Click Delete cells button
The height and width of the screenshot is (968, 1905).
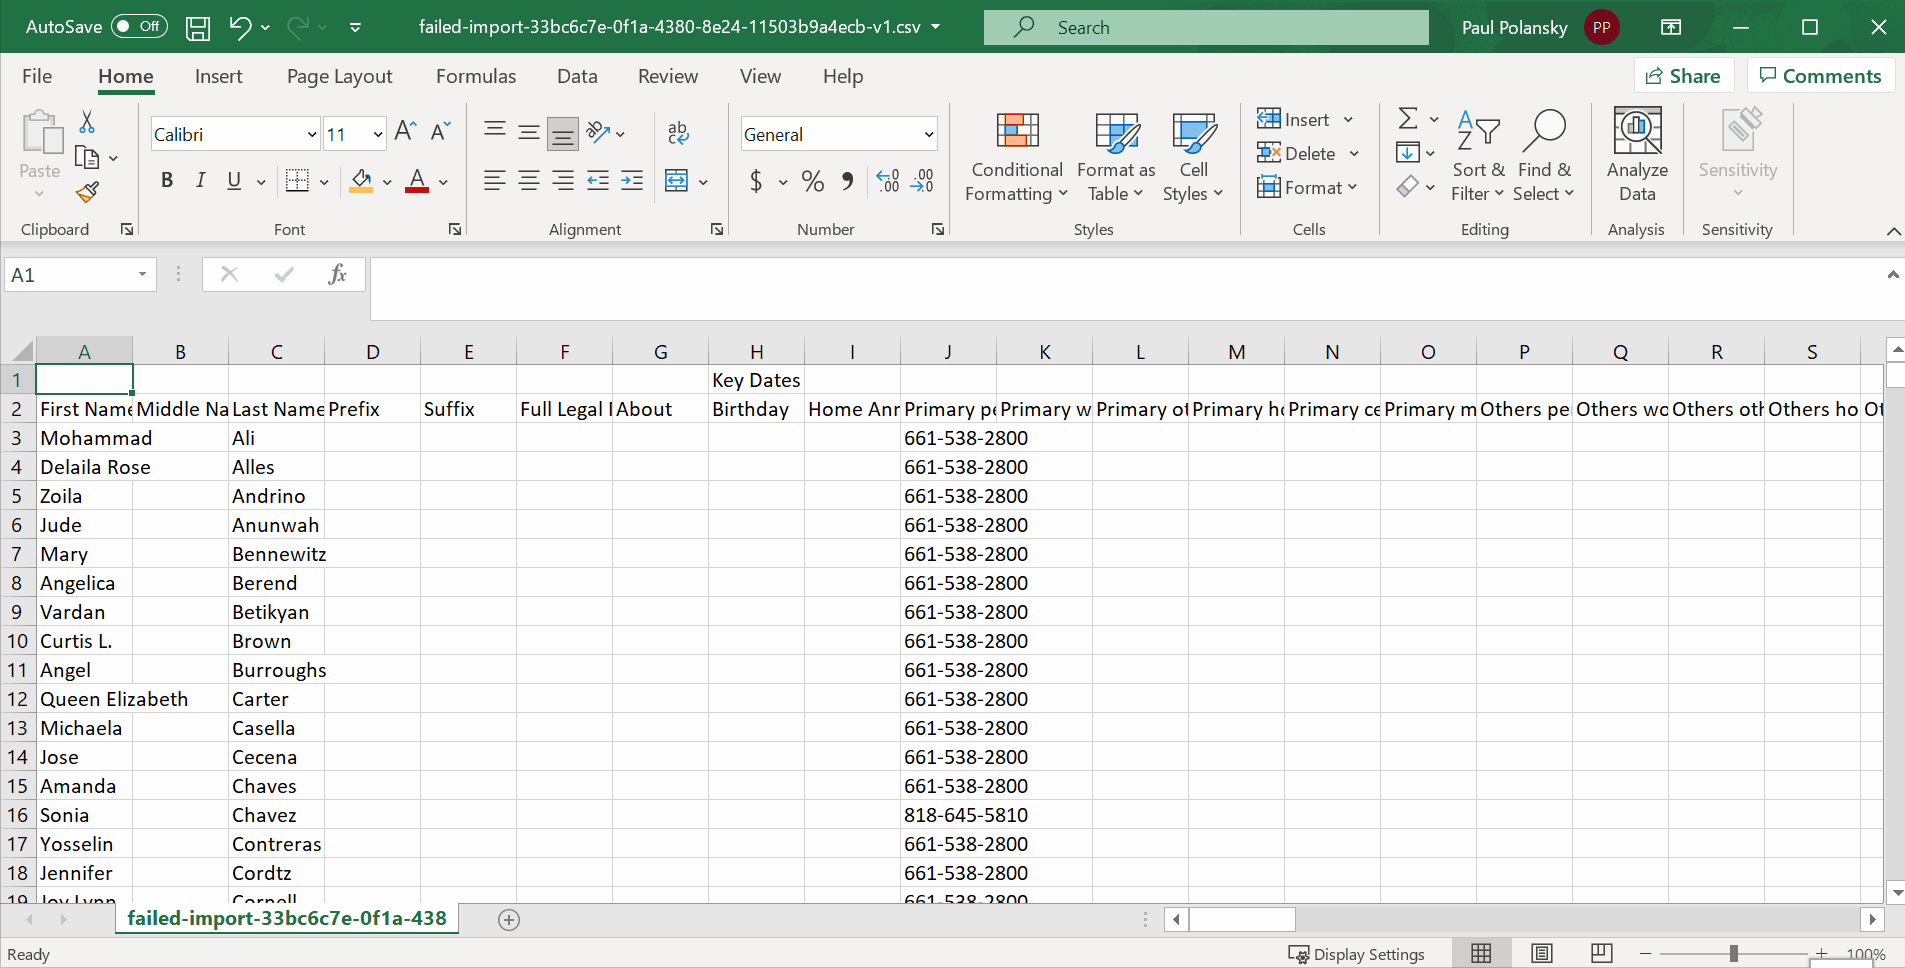point(1297,153)
